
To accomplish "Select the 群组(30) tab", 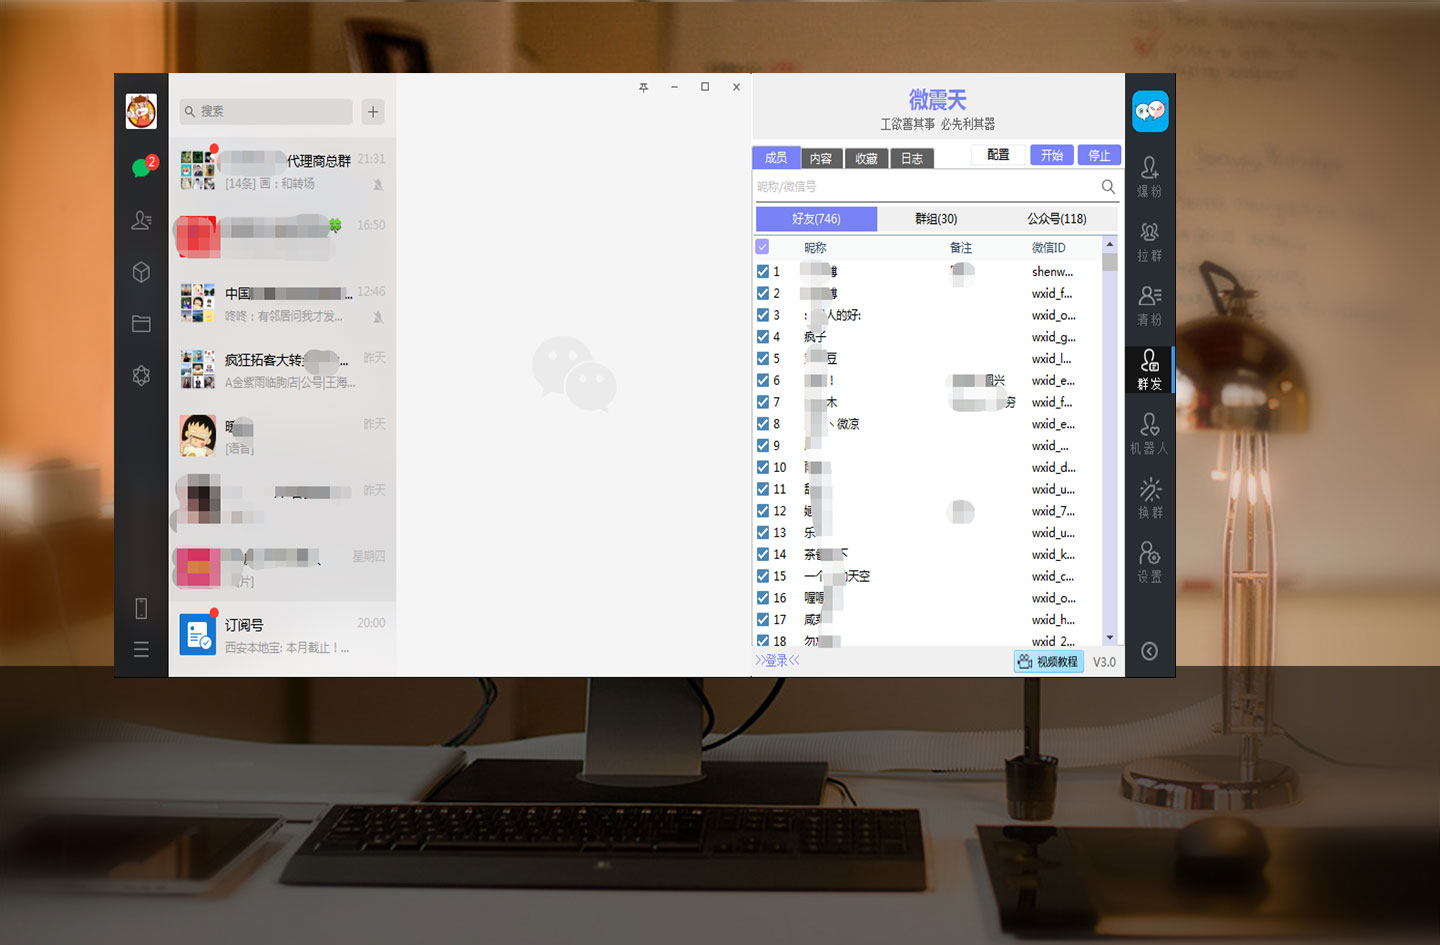I will 936,218.
